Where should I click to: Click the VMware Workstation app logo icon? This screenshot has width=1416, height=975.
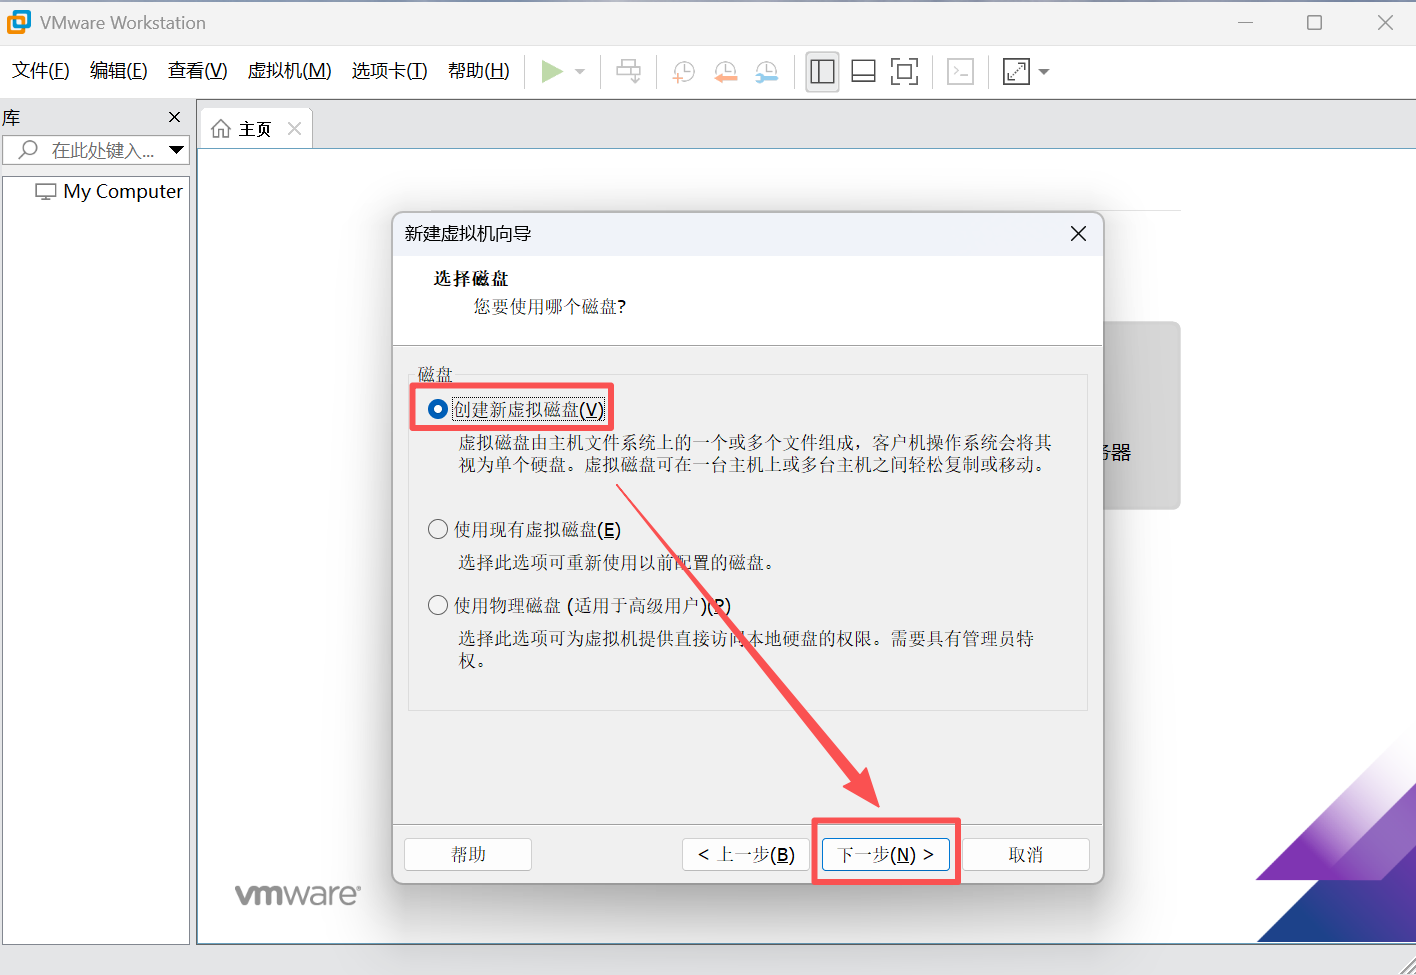19,22
